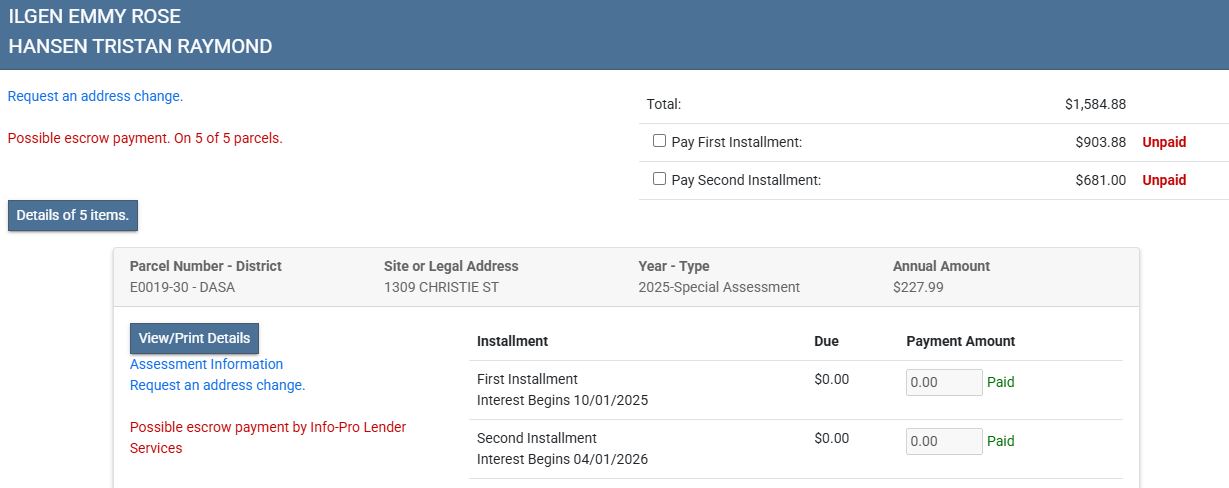
Task: Click the Paid label beside First Installment field
Action: [x=1000, y=382]
